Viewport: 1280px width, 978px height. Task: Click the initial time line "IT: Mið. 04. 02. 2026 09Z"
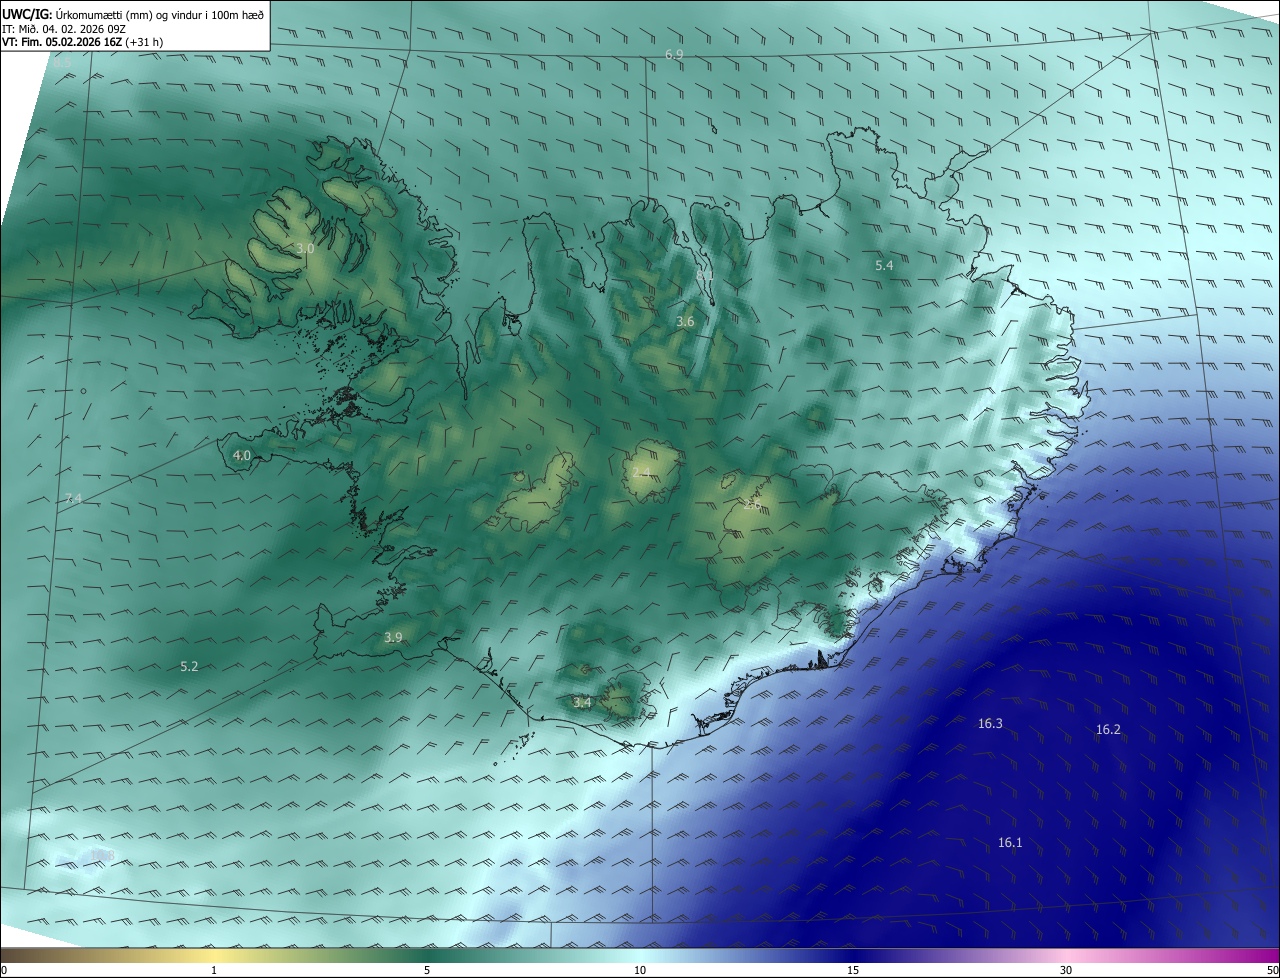63,29
